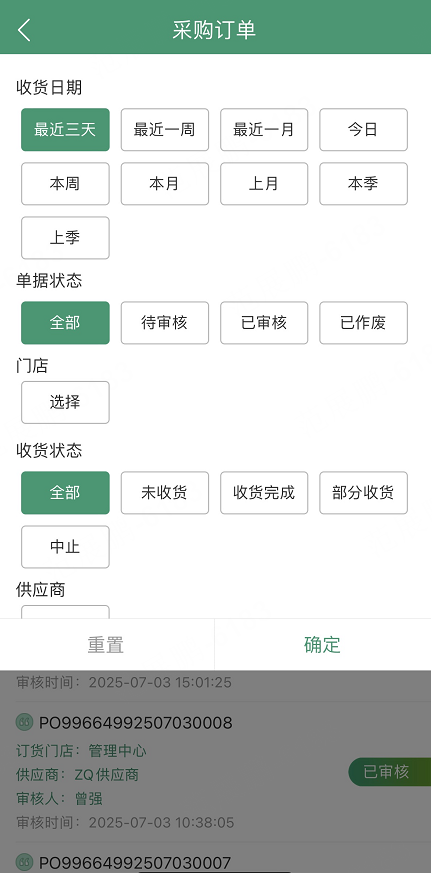Choose 上月 date range
This screenshot has height=873, width=432.
click(264, 184)
